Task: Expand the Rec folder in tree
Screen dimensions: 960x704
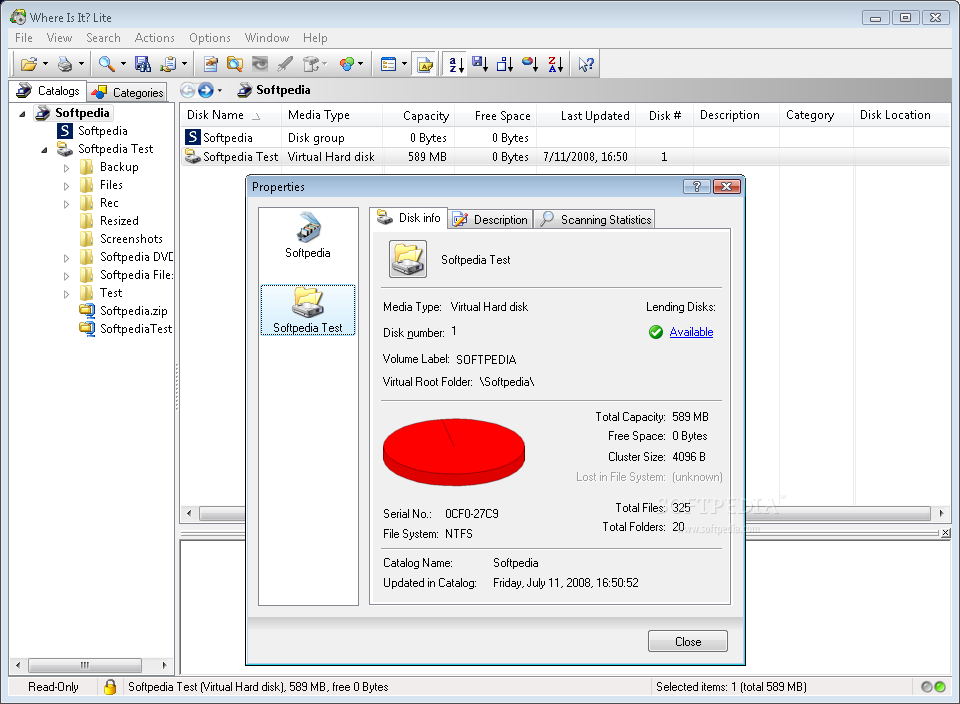Action: point(66,204)
